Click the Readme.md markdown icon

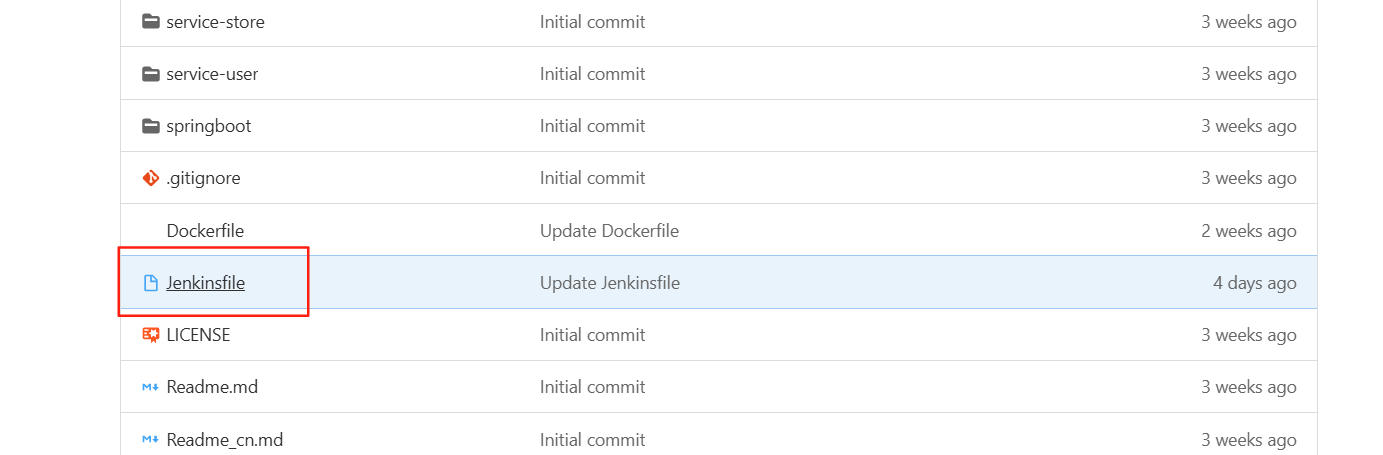click(x=151, y=387)
